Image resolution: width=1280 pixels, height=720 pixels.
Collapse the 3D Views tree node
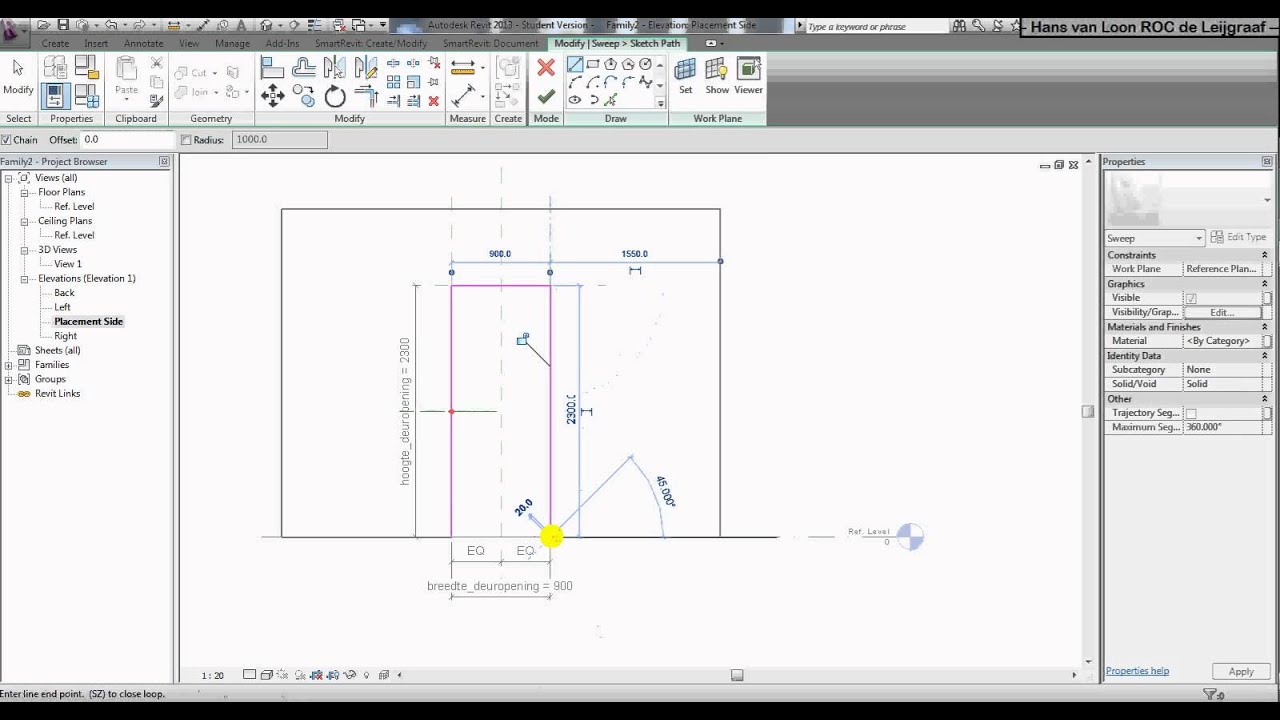(25, 250)
